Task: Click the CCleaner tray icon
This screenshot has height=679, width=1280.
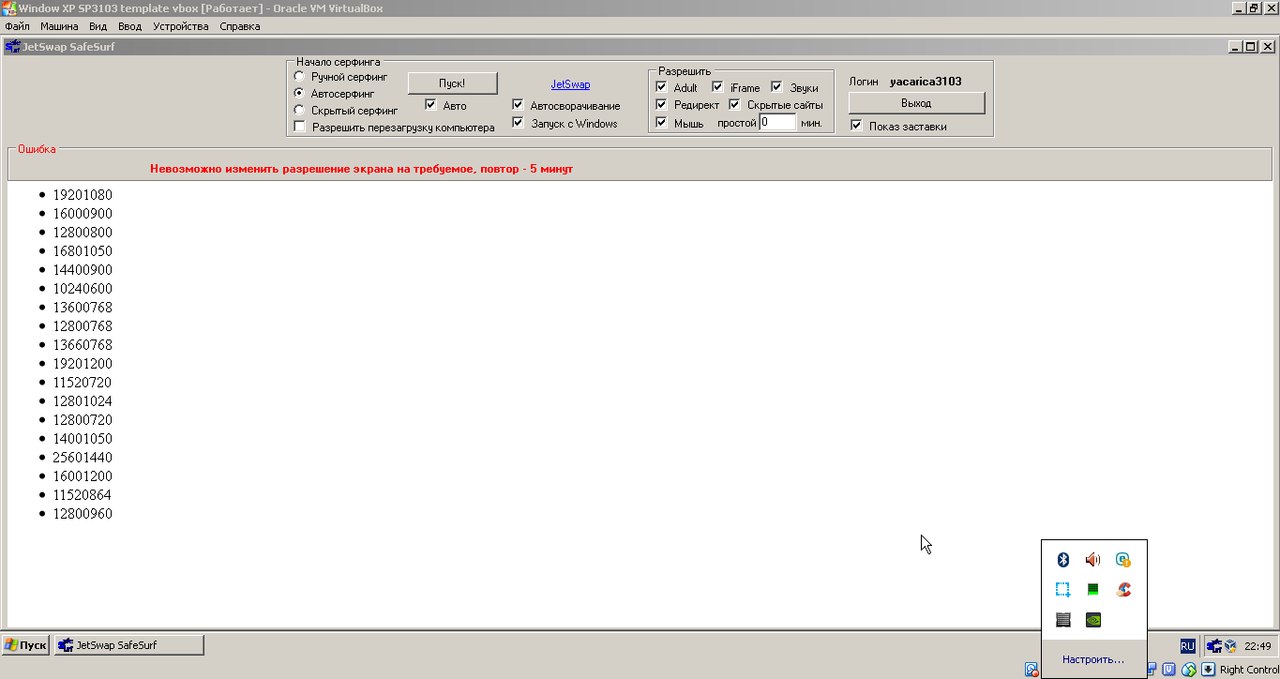Action: [1124, 590]
